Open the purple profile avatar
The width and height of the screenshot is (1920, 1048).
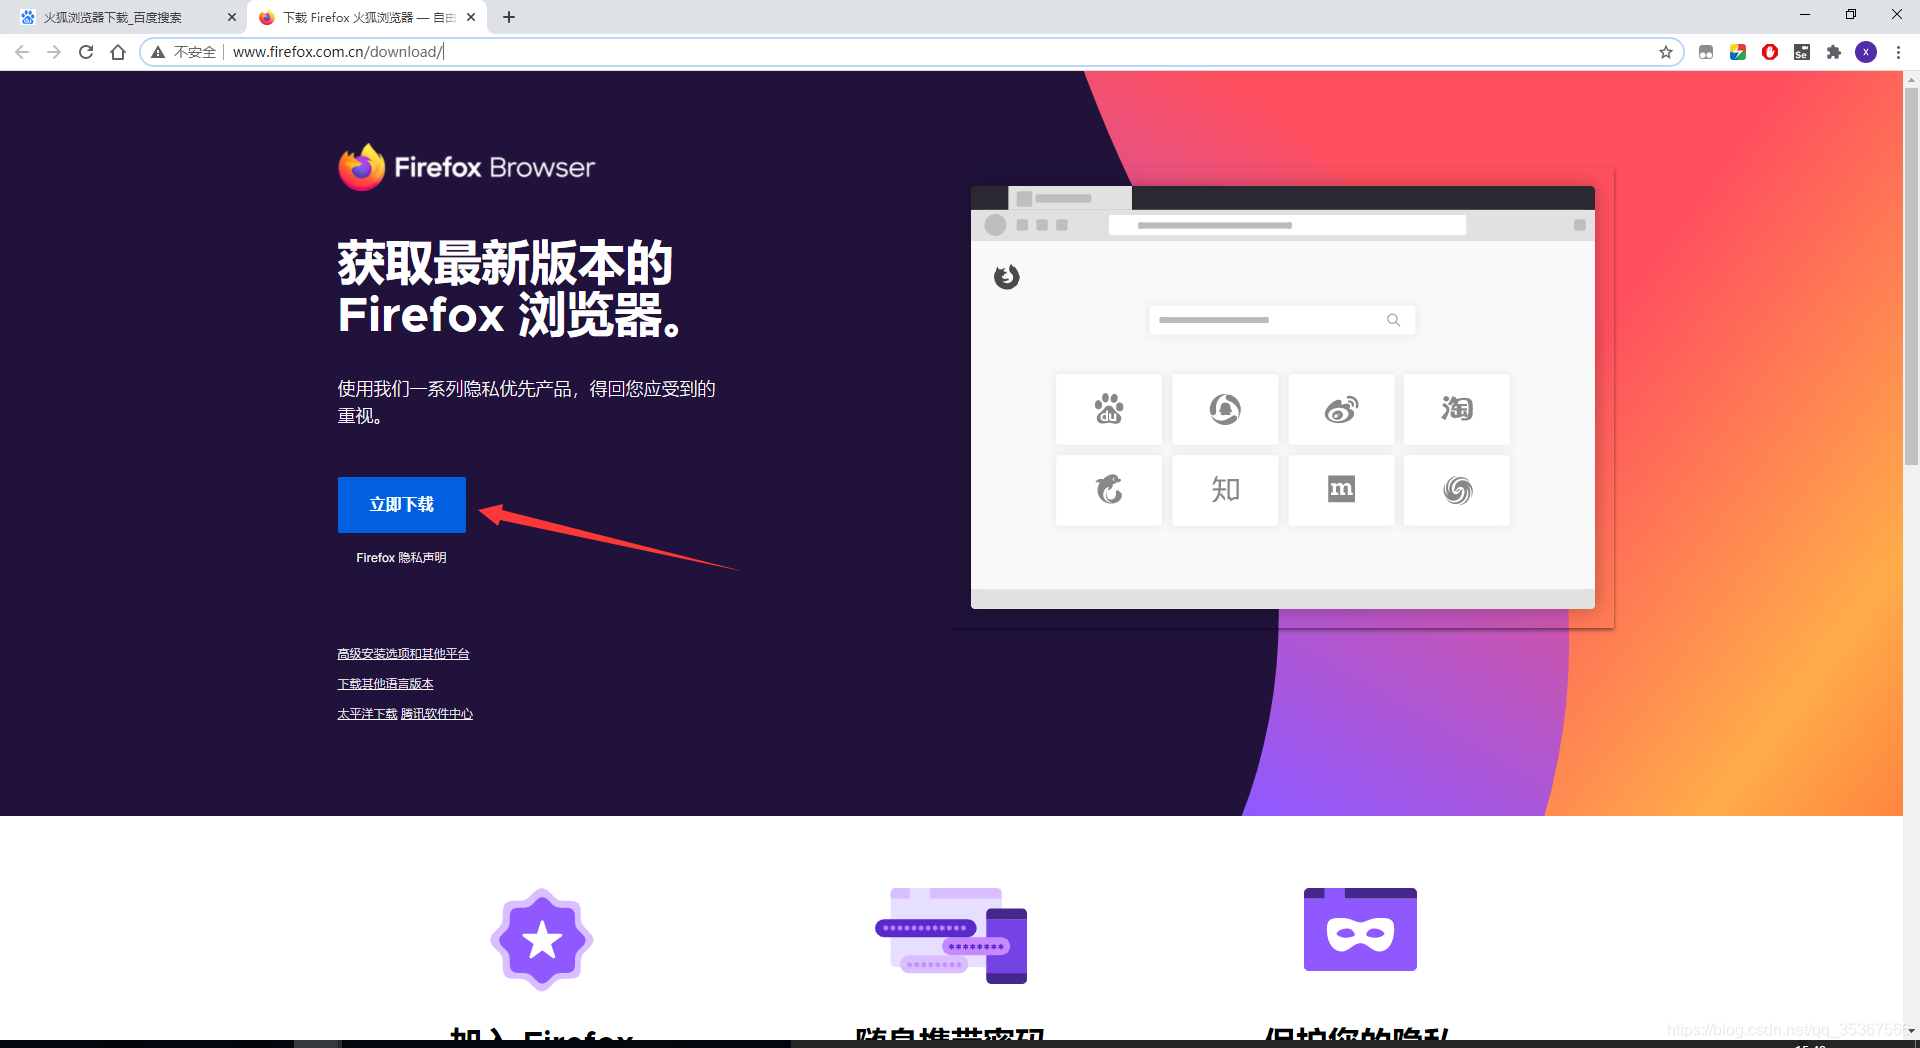coord(1866,52)
